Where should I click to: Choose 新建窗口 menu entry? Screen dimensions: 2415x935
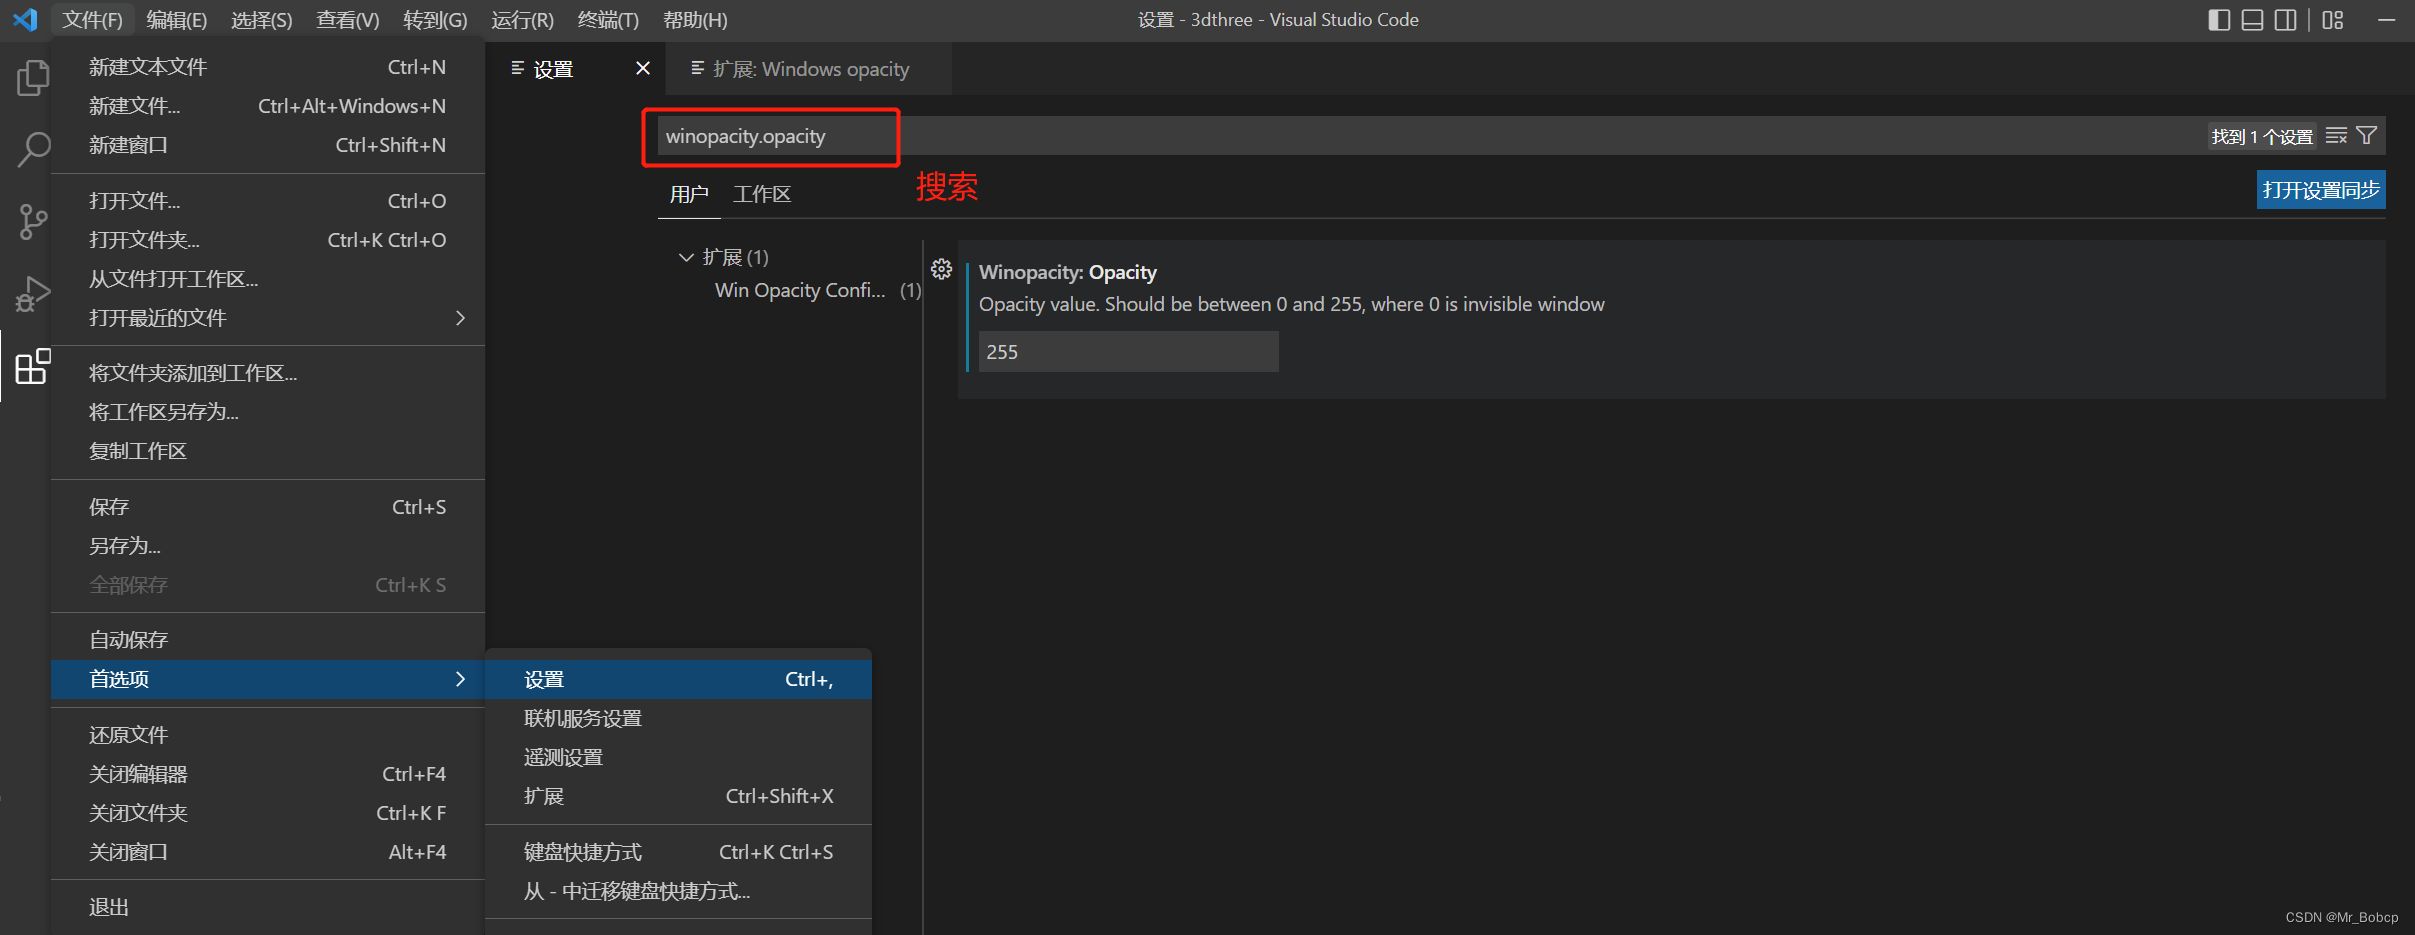point(268,145)
